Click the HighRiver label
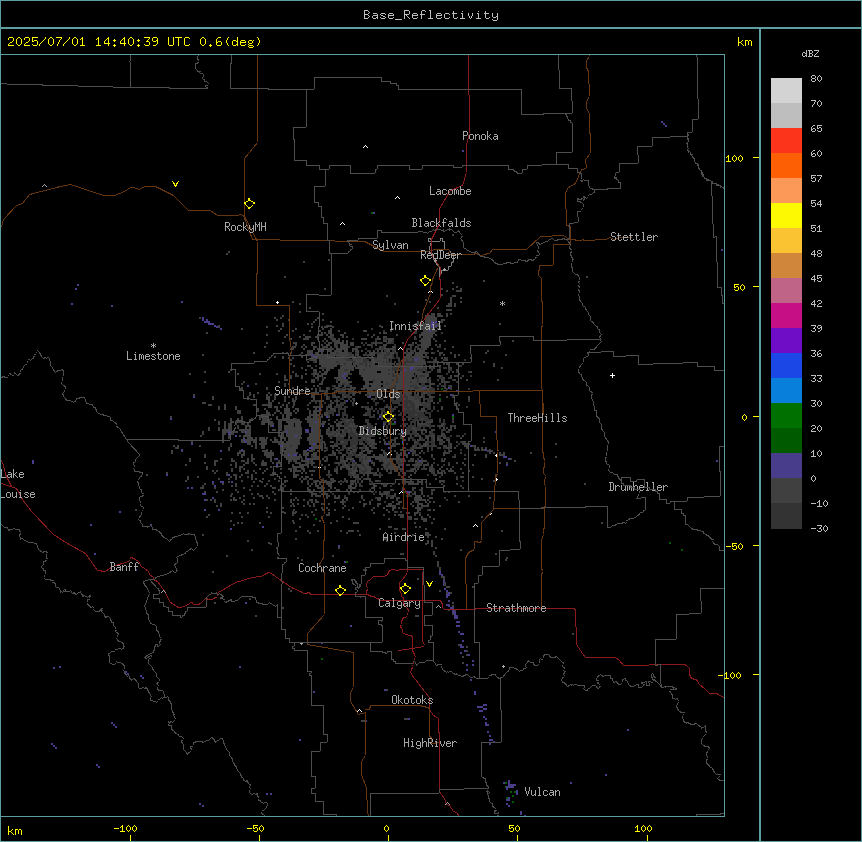The image size is (862, 842). click(x=430, y=743)
